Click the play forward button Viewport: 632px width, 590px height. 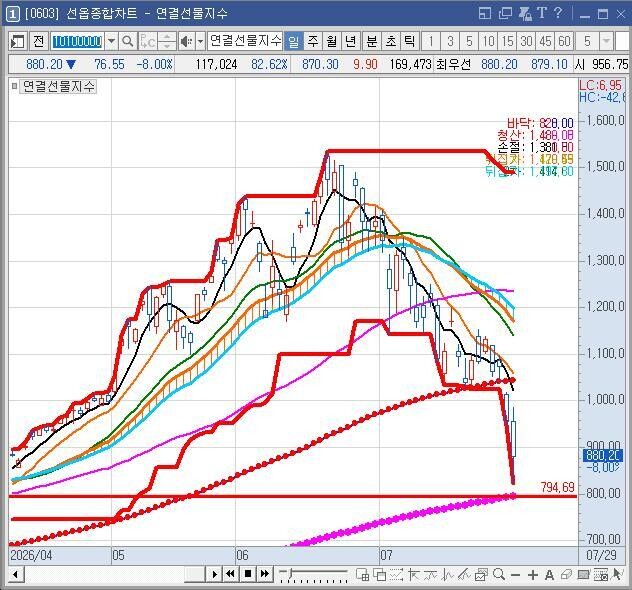(214, 574)
